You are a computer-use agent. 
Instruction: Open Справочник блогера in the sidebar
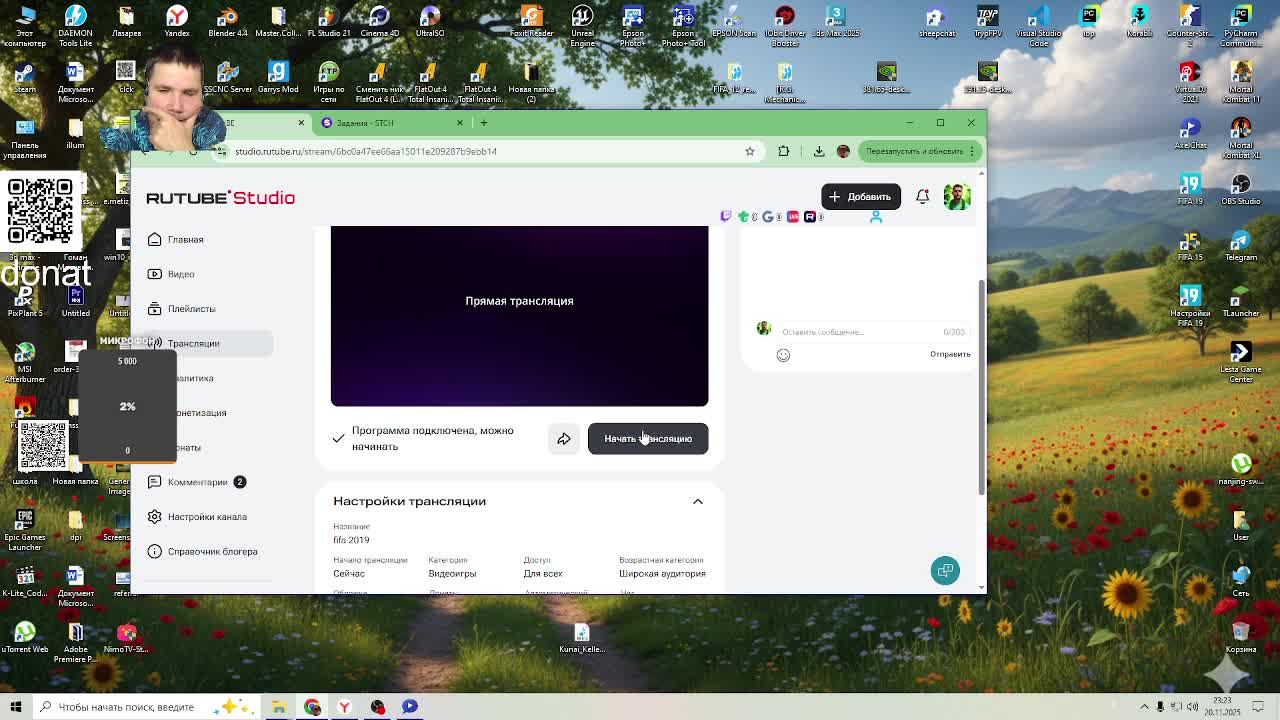pos(202,552)
